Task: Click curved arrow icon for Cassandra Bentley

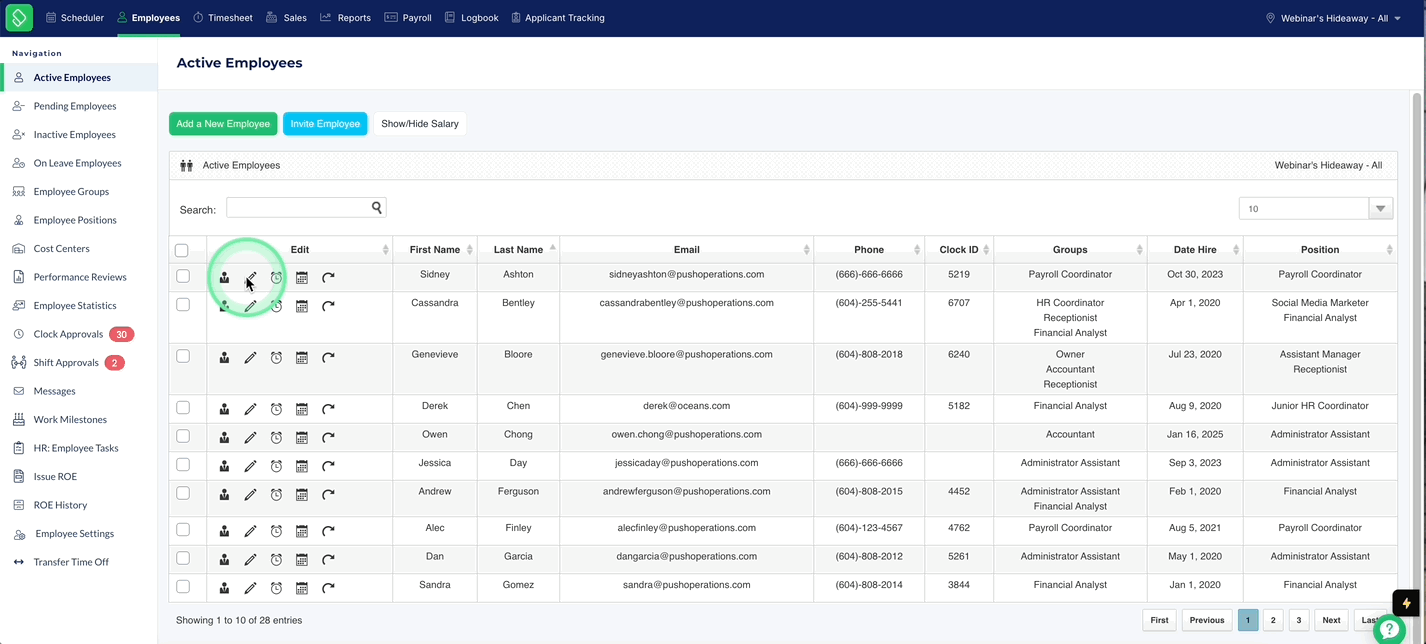Action: [328, 306]
